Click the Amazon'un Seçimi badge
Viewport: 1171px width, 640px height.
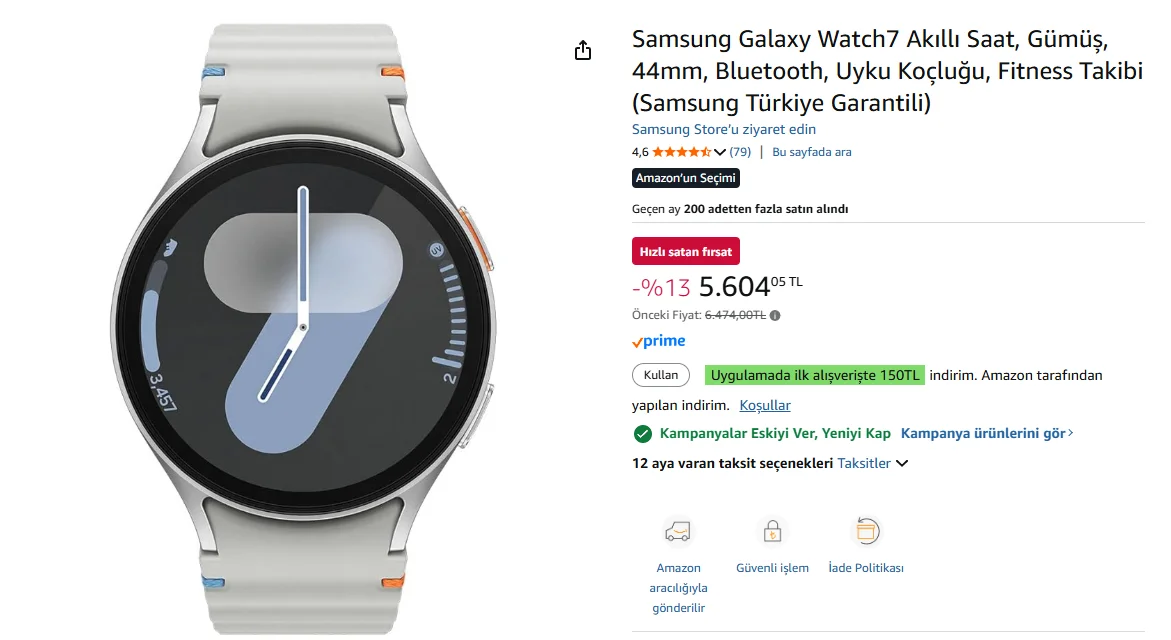686,178
